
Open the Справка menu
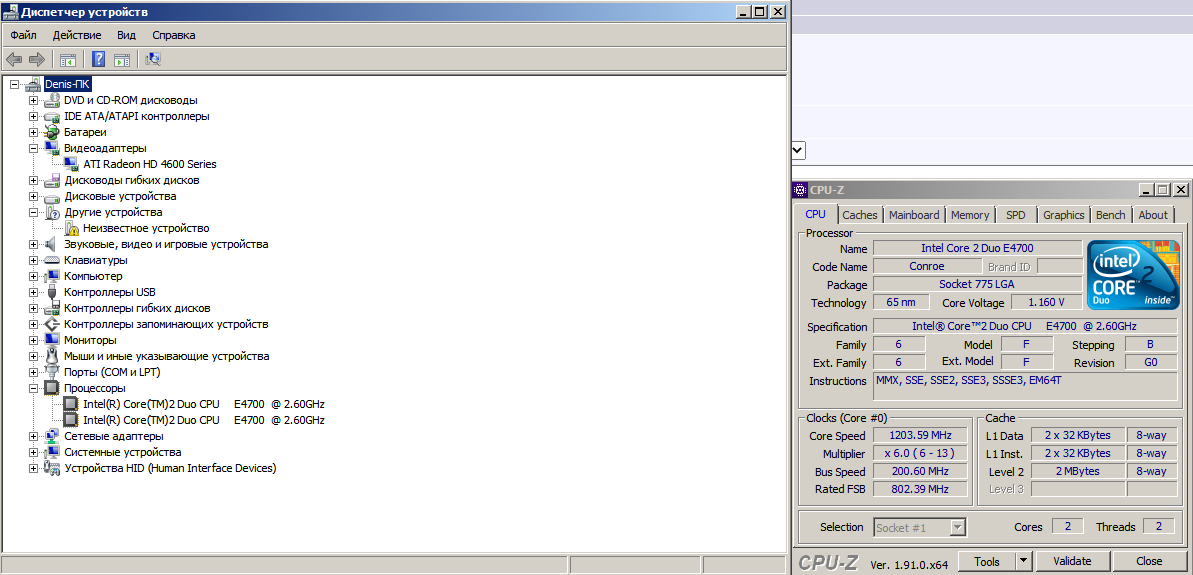[173, 35]
